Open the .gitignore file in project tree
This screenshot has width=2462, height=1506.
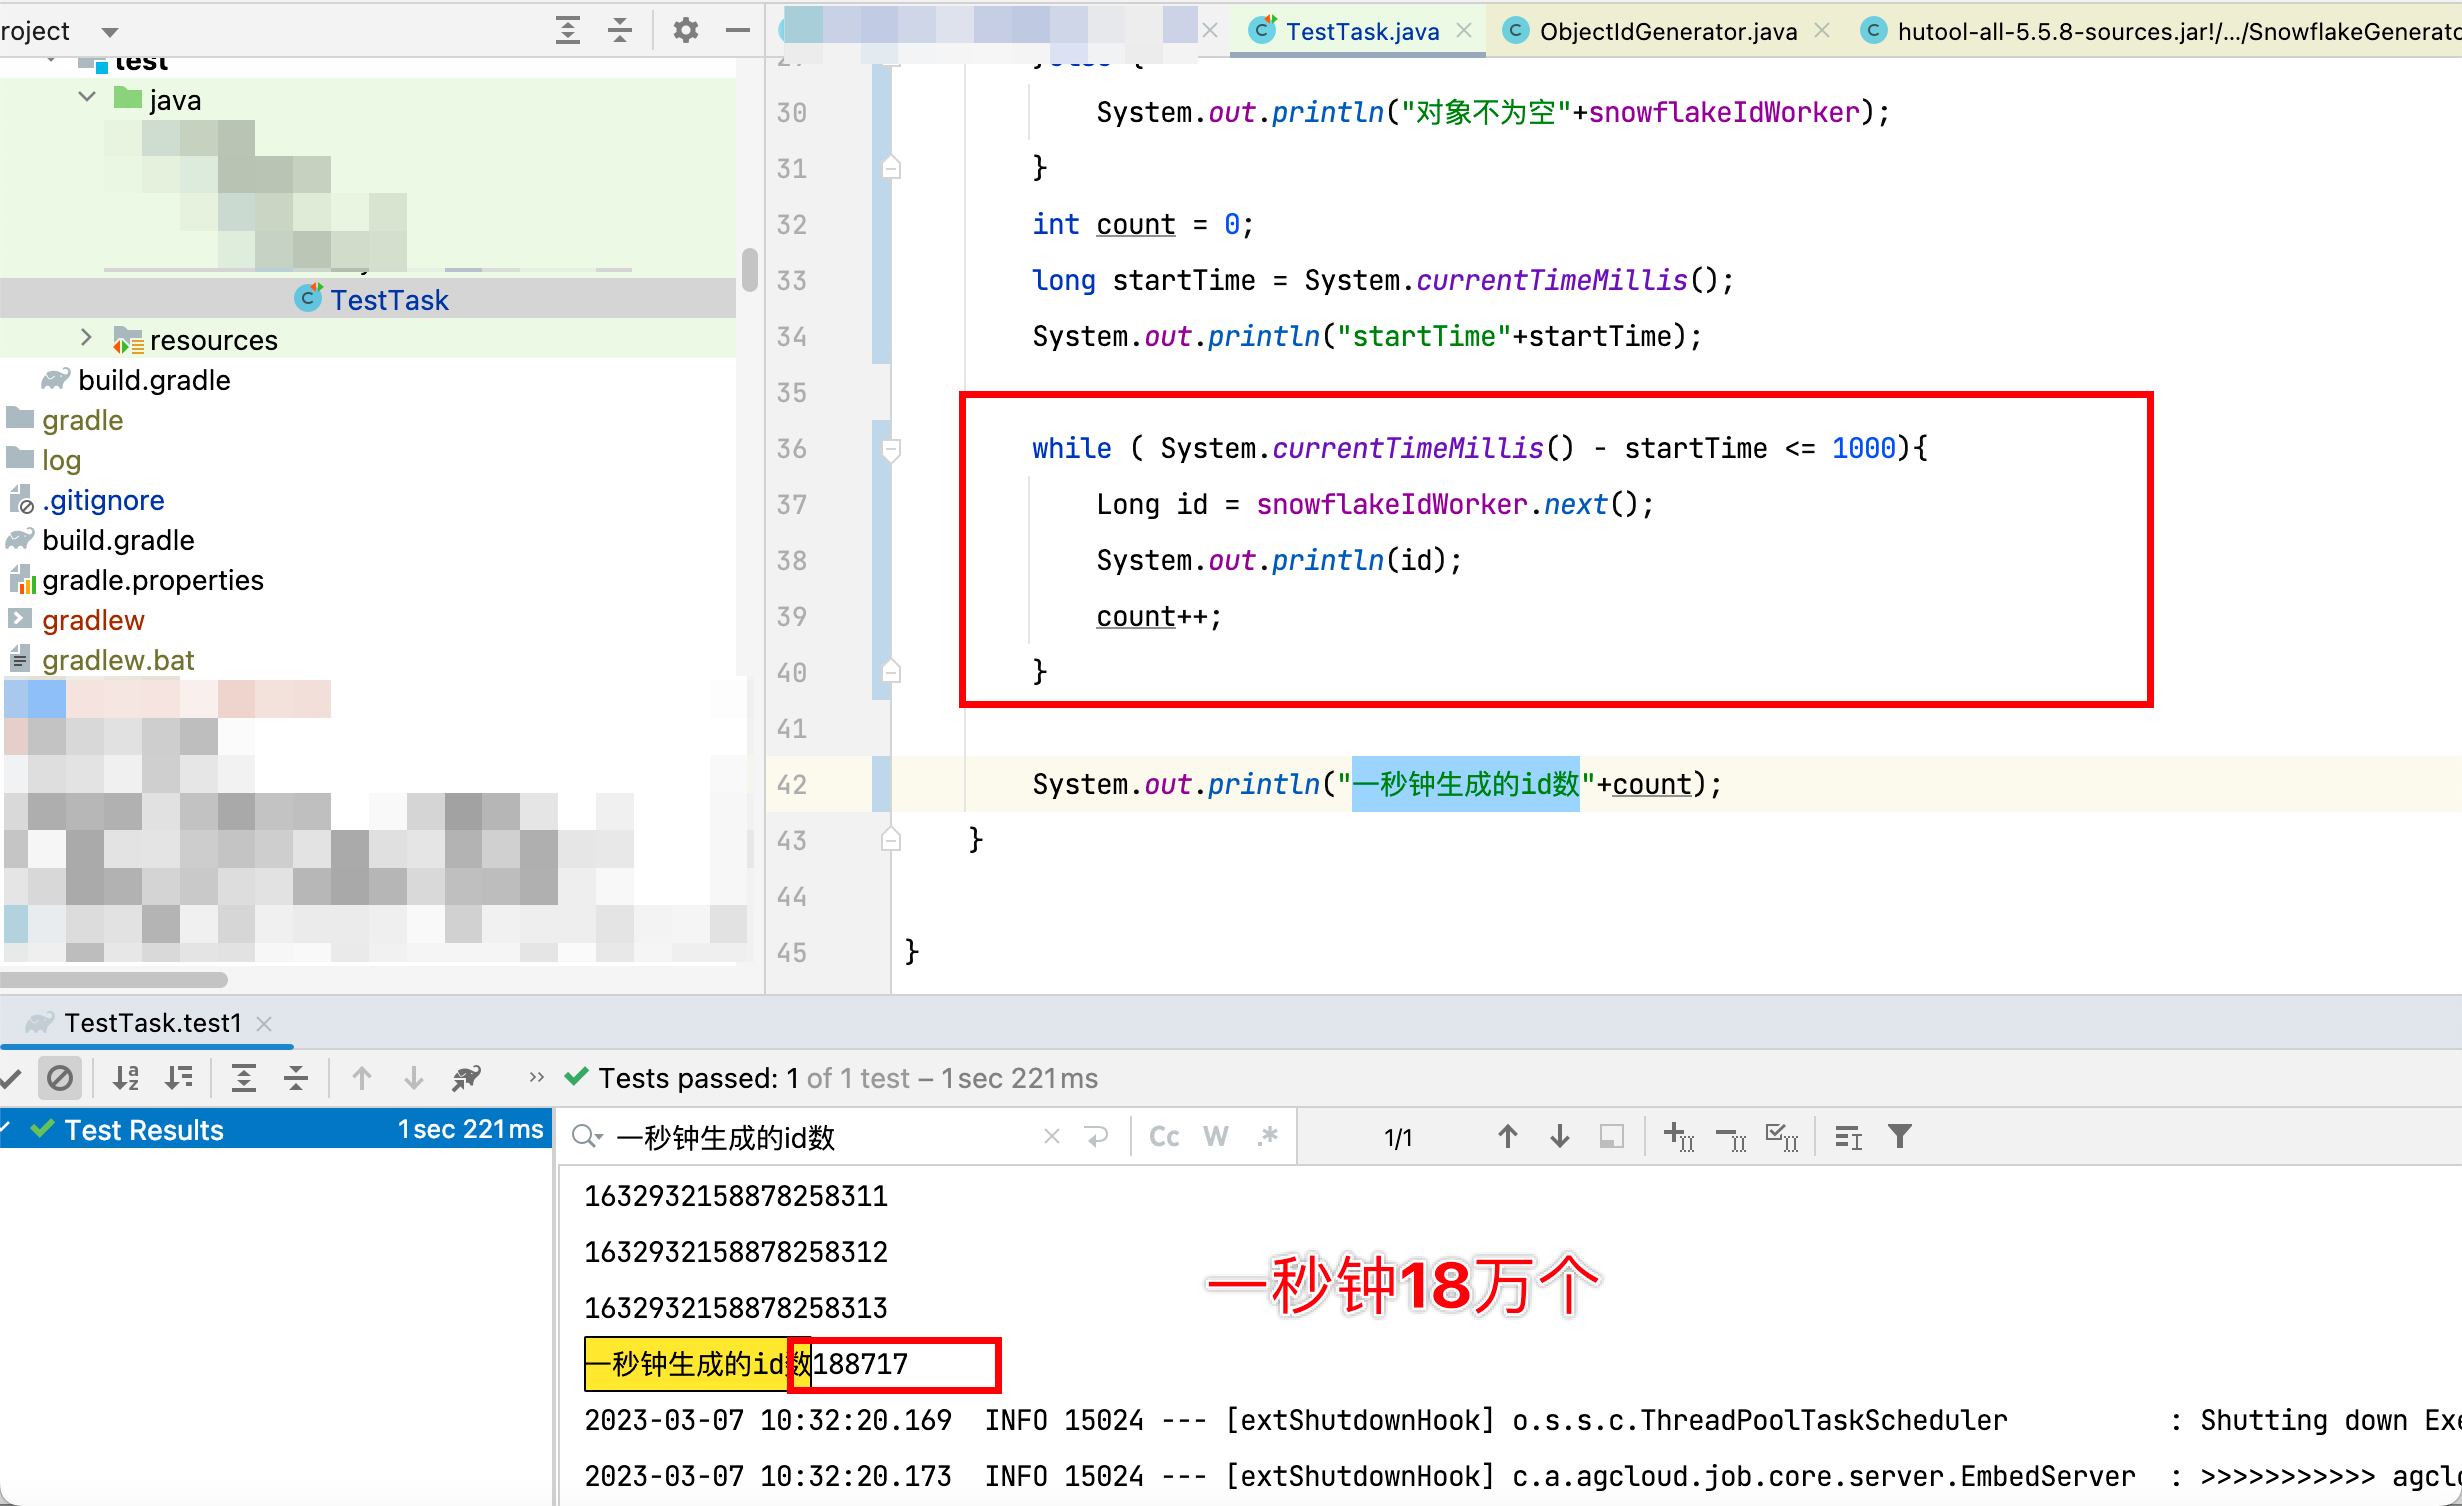point(103,500)
